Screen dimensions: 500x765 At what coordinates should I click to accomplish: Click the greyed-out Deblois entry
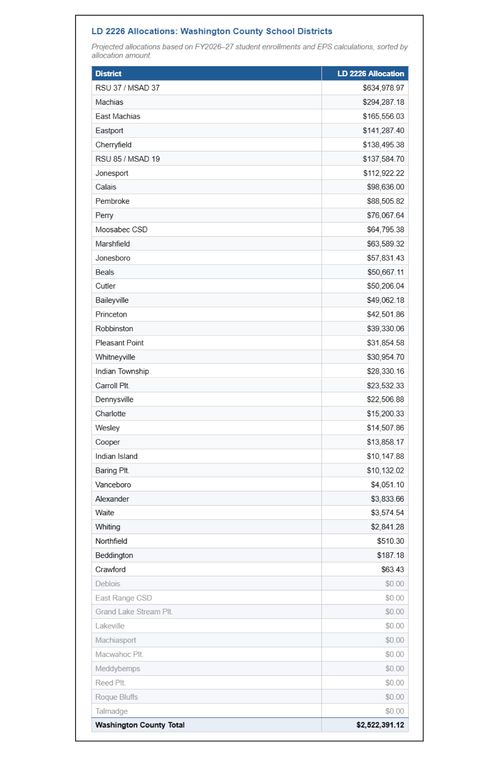108,584
